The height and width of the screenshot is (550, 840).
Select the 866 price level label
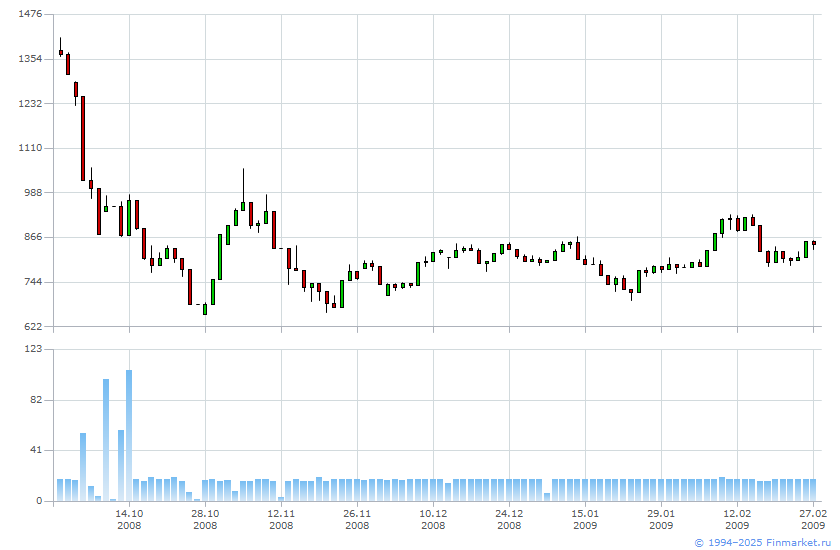32,237
